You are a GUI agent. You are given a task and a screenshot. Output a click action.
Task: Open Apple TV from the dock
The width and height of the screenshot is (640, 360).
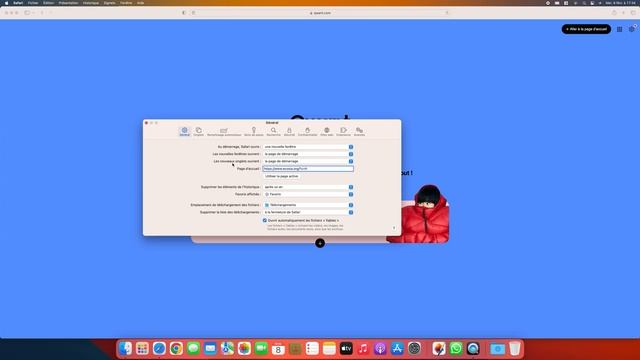click(x=346, y=349)
